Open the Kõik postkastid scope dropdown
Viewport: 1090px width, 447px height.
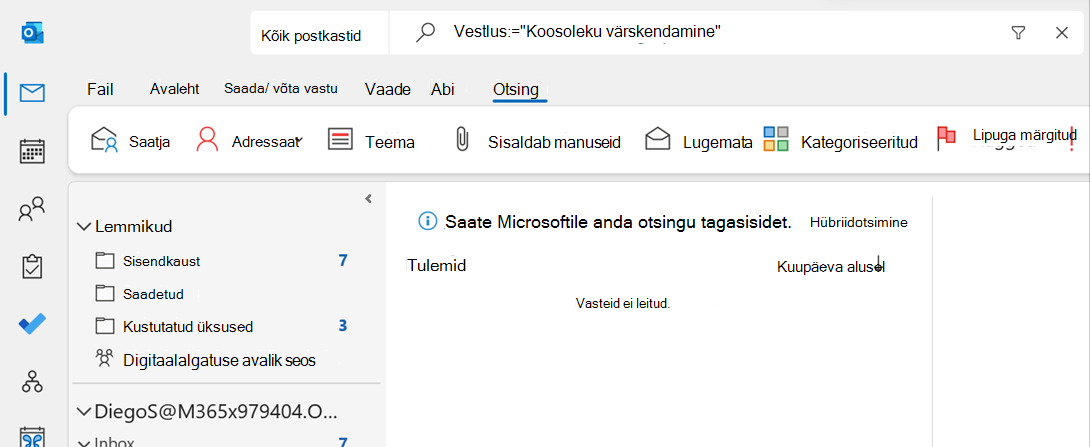point(319,33)
